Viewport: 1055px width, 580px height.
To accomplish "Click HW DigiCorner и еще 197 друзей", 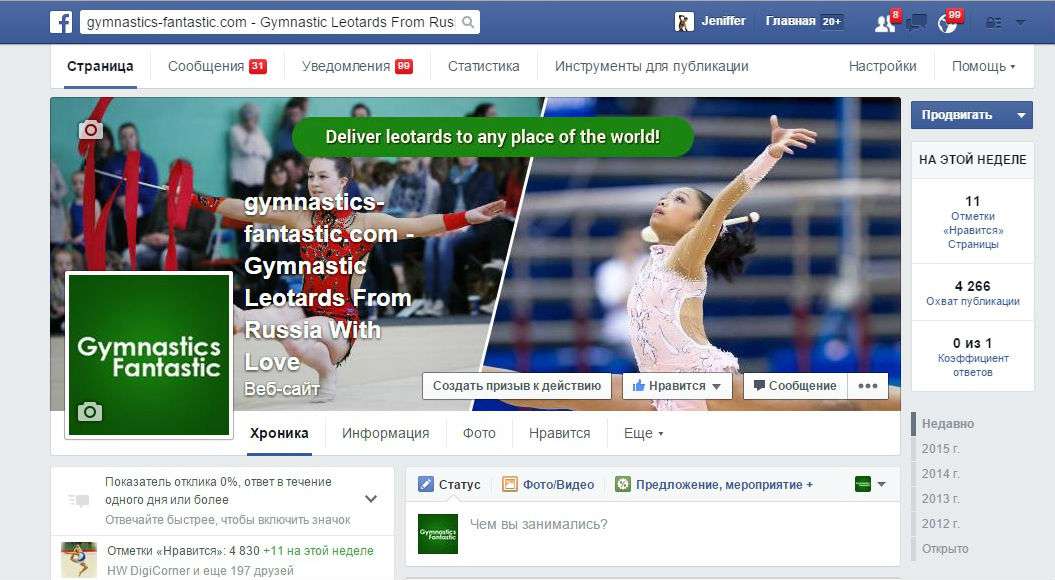I will pos(201,571).
